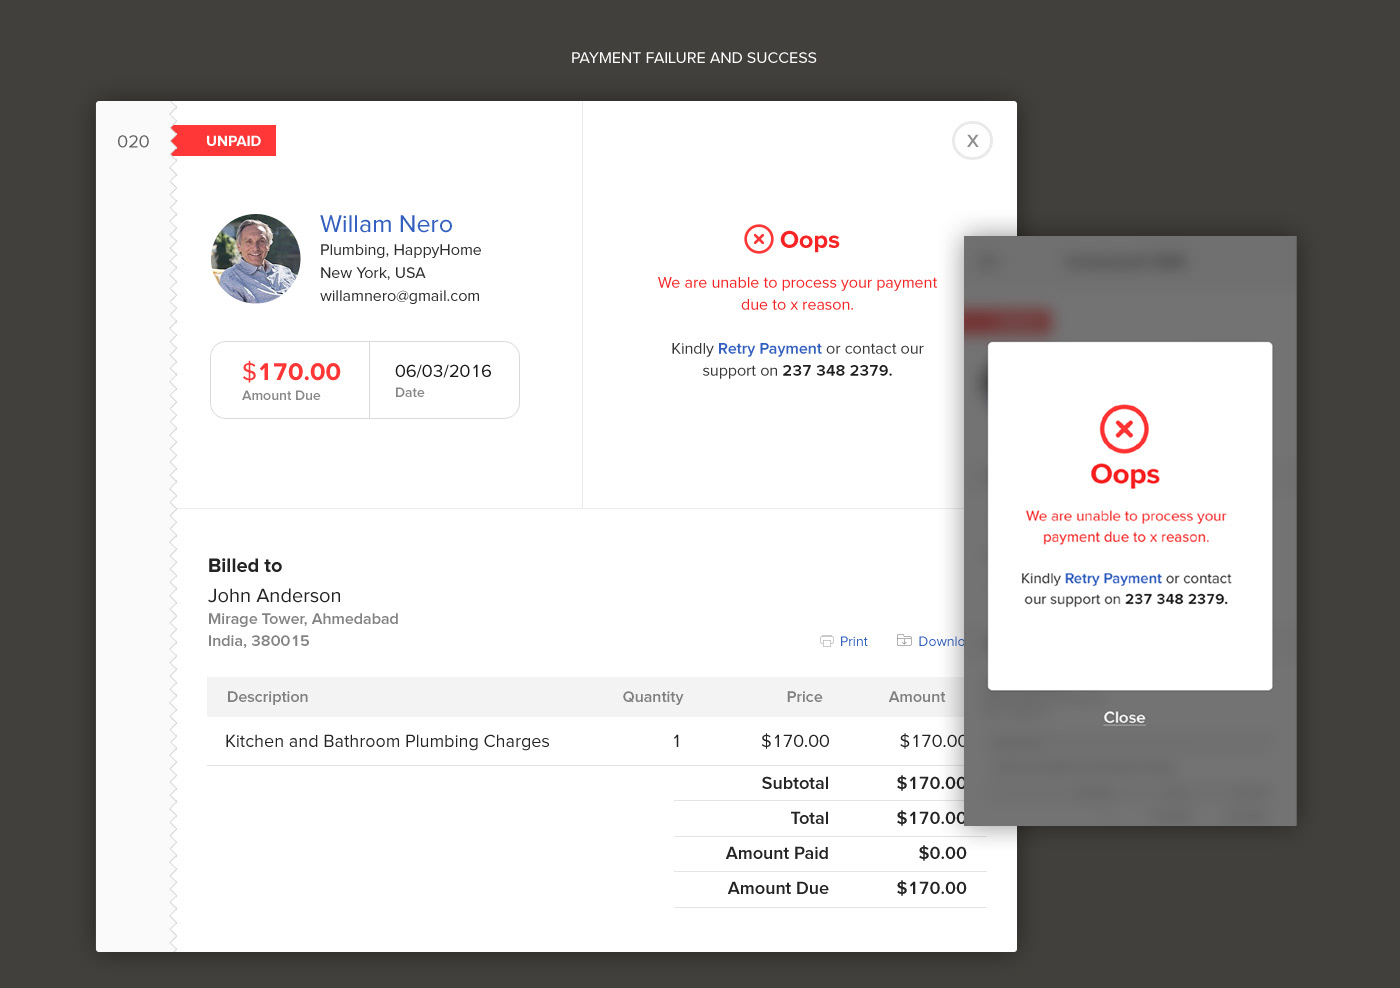Click the printer icon beside Print

tap(827, 641)
